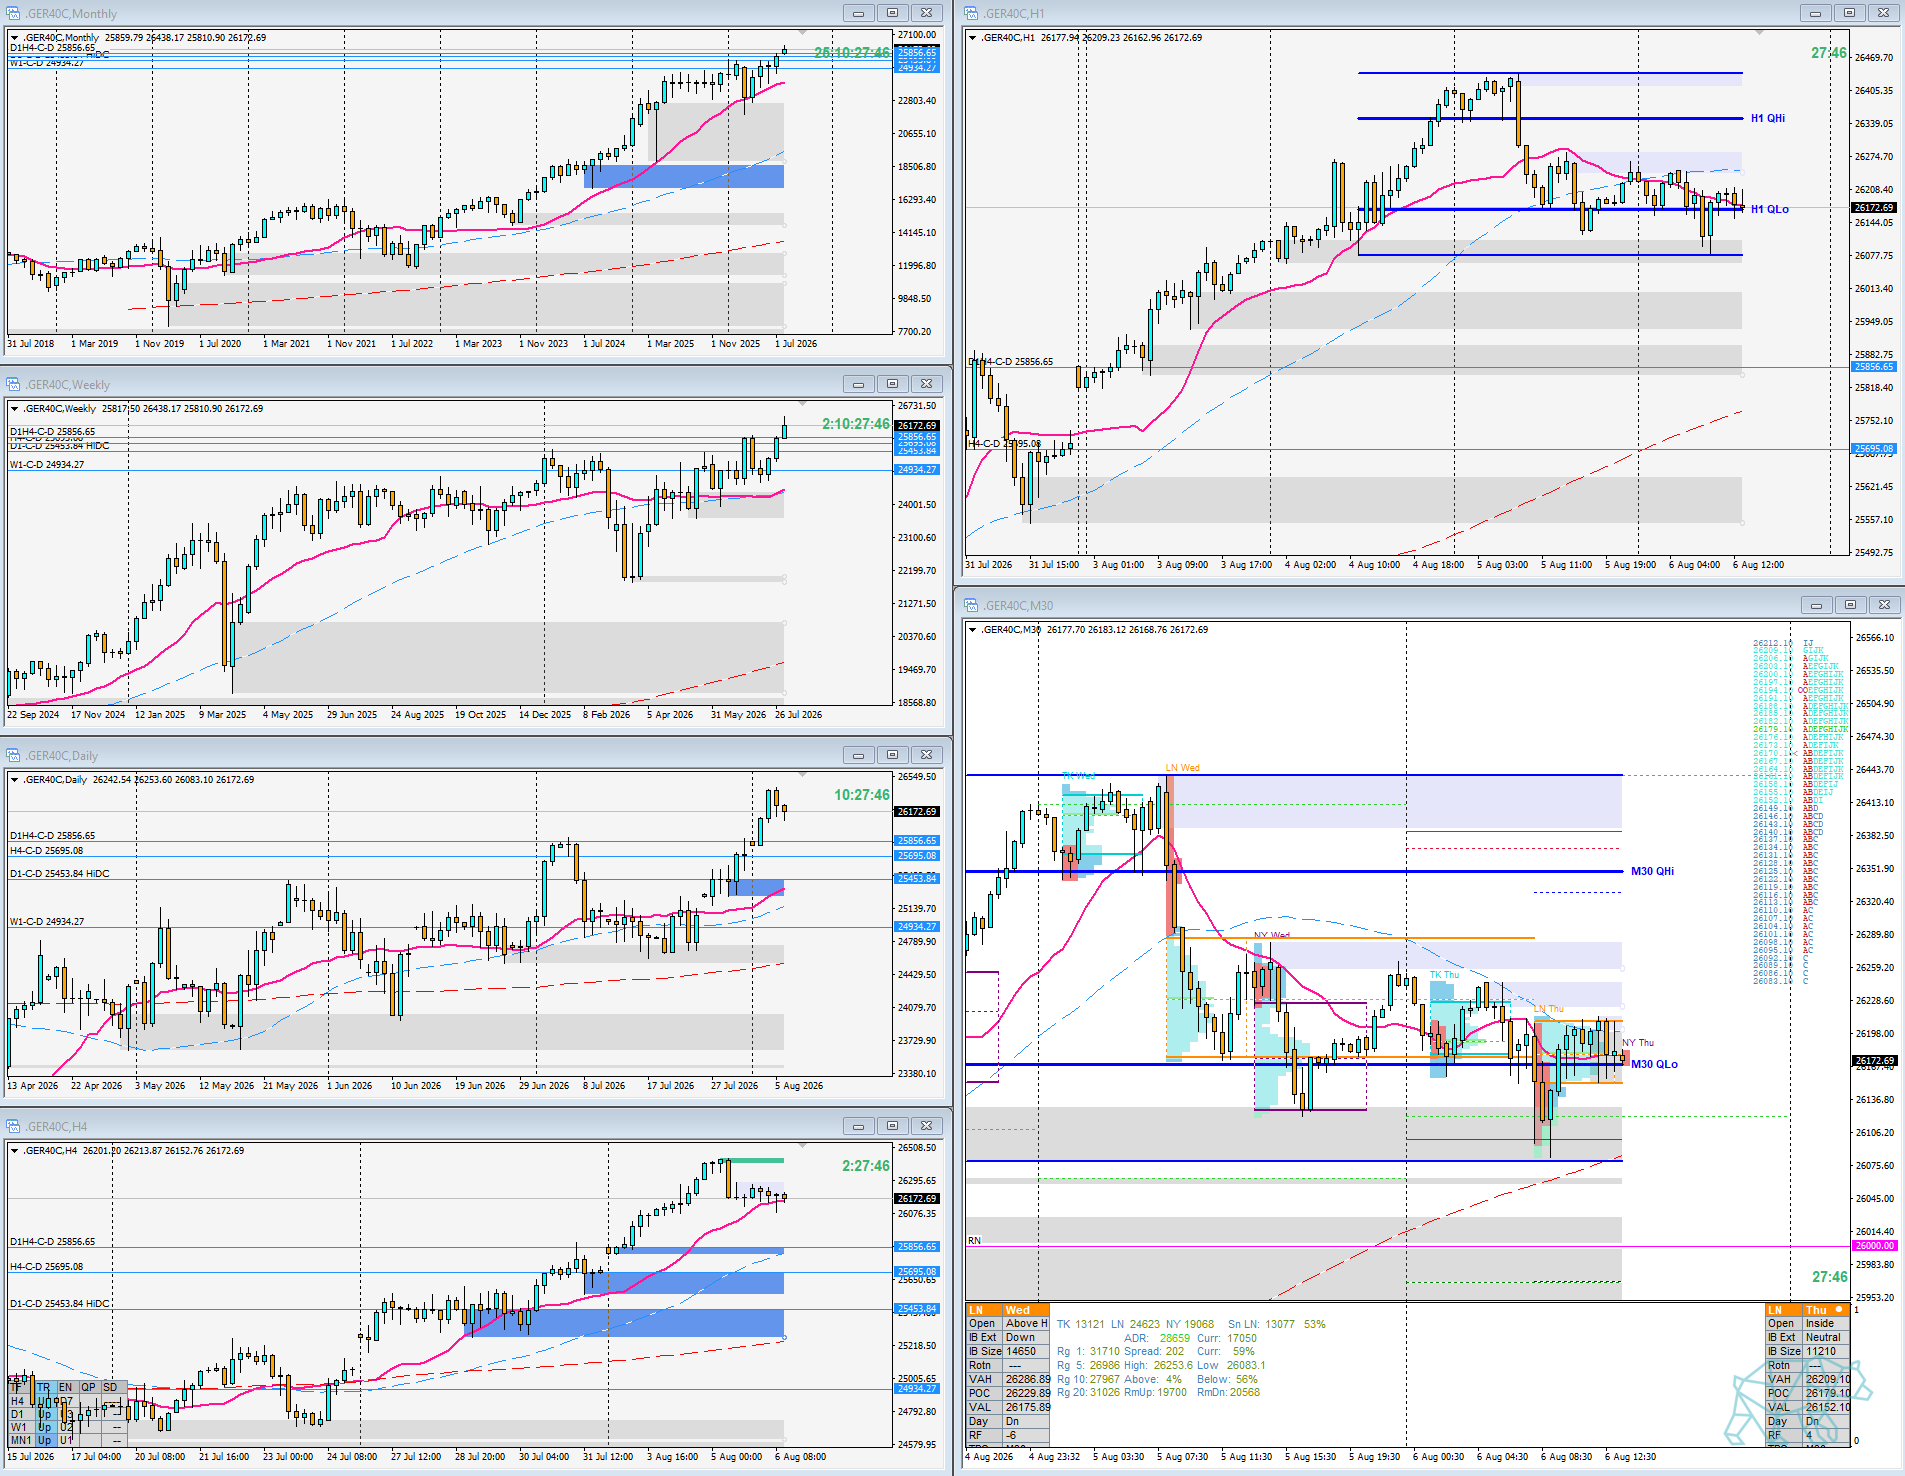Minimize the Monthly chart window
Viewport: 1905px width, 1476px height.
point(858,13)
